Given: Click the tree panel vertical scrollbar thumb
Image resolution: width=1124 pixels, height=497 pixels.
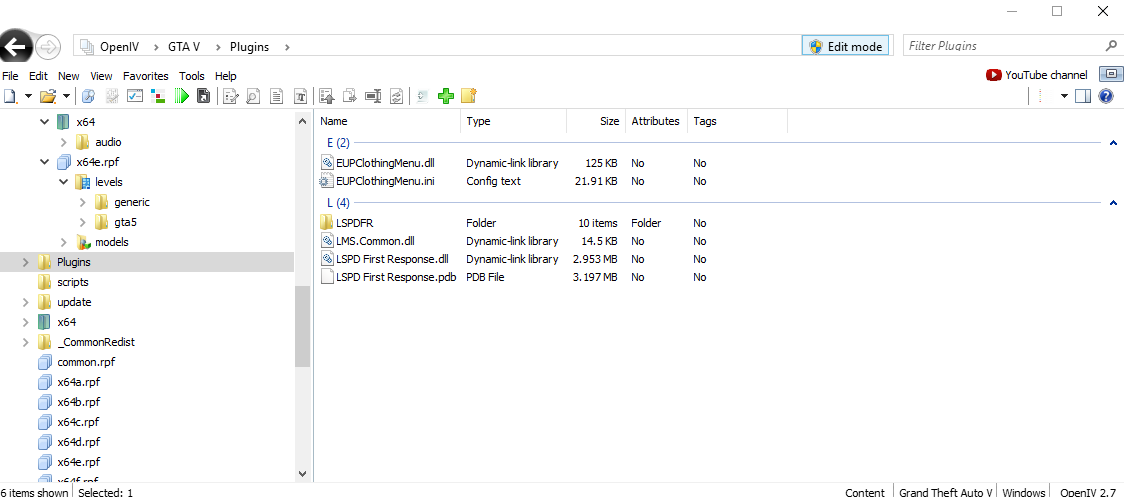Looking at the screenshot, I should coord(303,326).
